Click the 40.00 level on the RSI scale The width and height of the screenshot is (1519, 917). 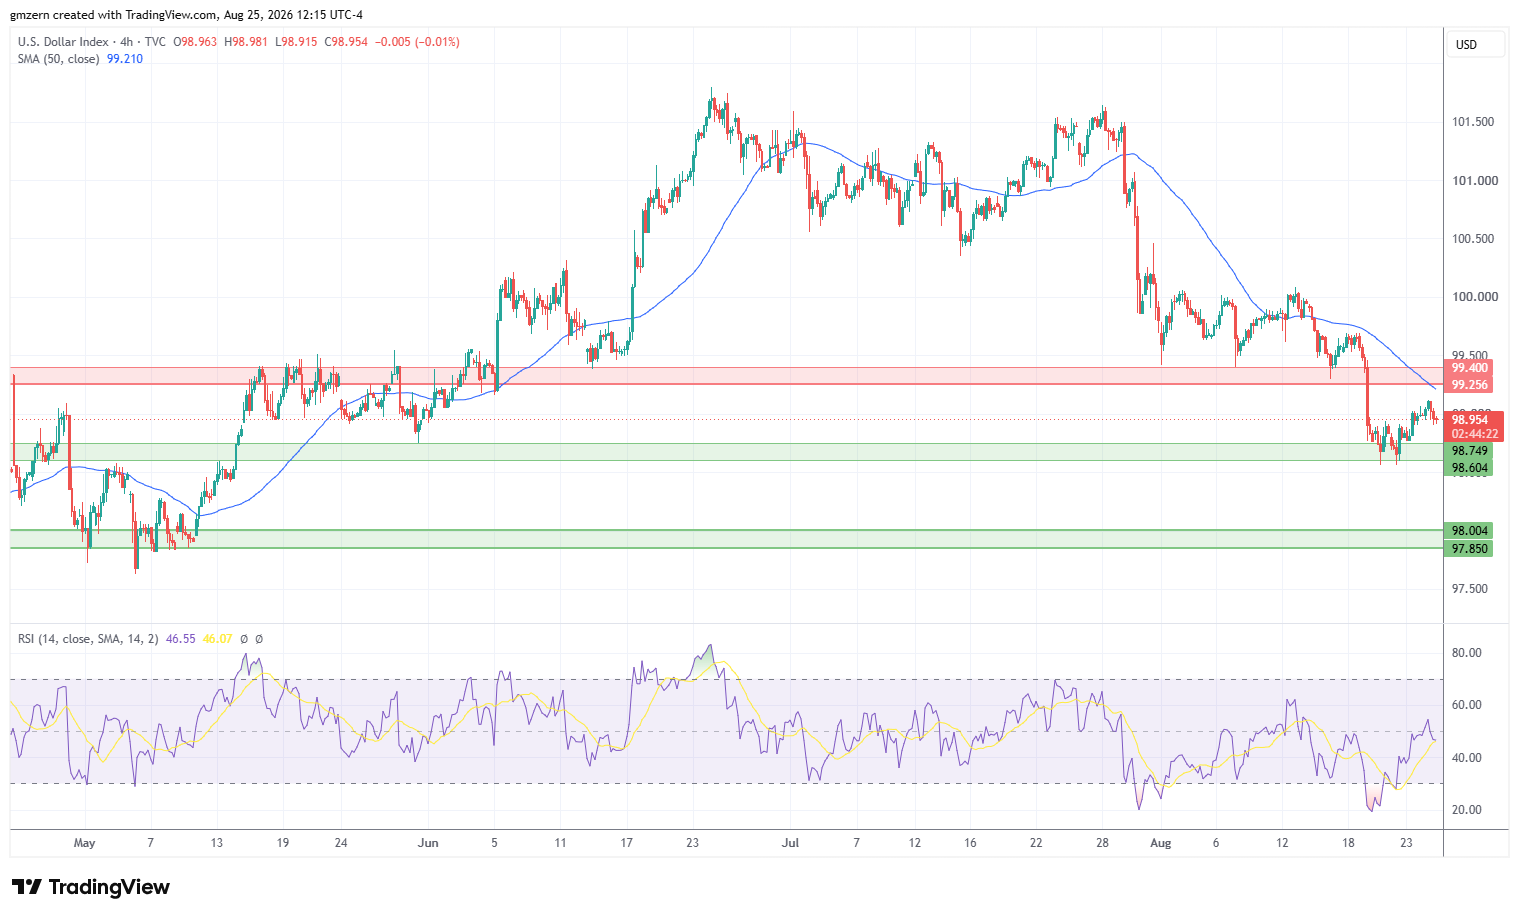(x=1467, y=758)
